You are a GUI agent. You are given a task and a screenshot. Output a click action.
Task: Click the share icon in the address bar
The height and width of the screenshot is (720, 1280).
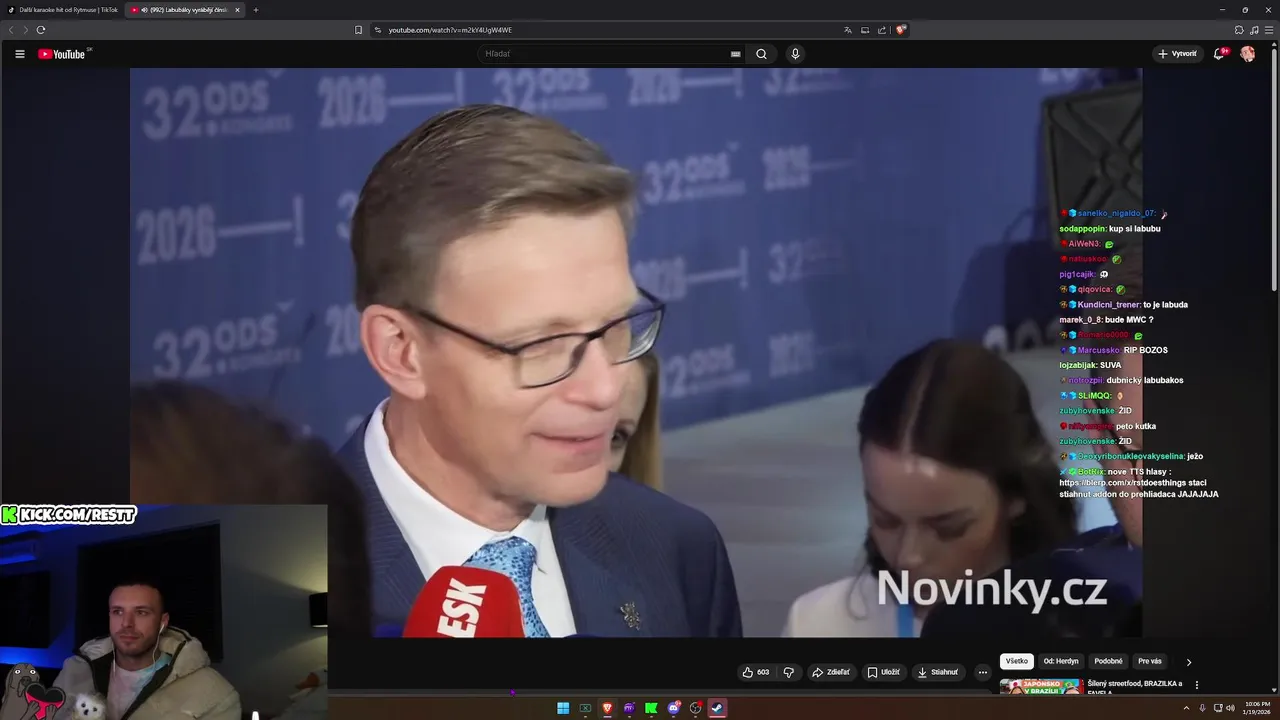click(882, 30)
